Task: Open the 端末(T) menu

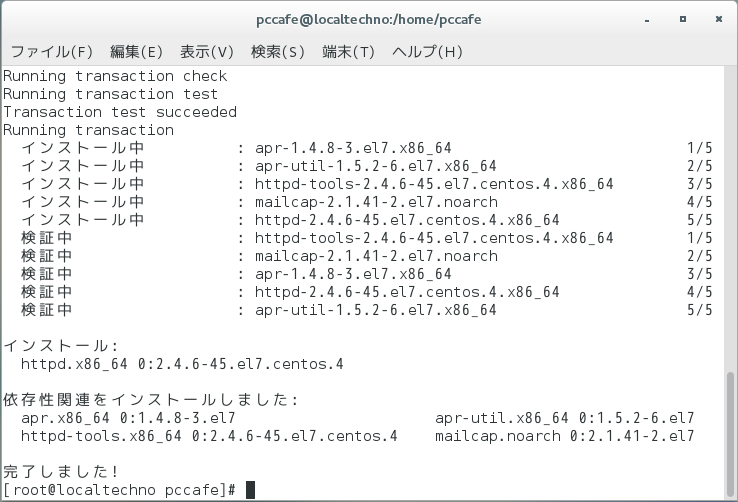Action: tap(348, 51)
